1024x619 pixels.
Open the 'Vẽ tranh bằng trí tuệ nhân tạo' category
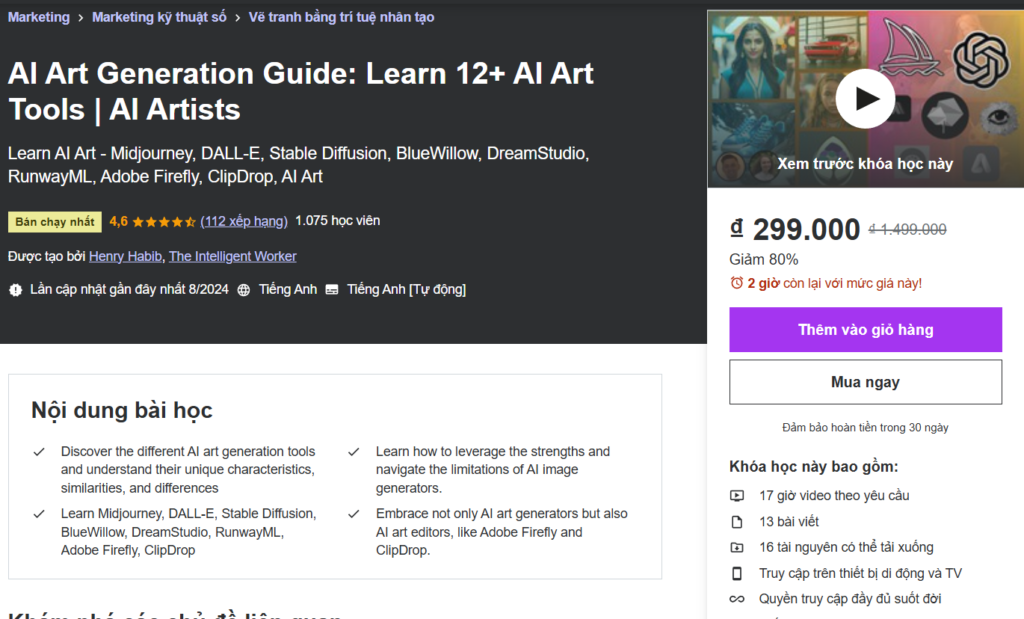(341, 17)
